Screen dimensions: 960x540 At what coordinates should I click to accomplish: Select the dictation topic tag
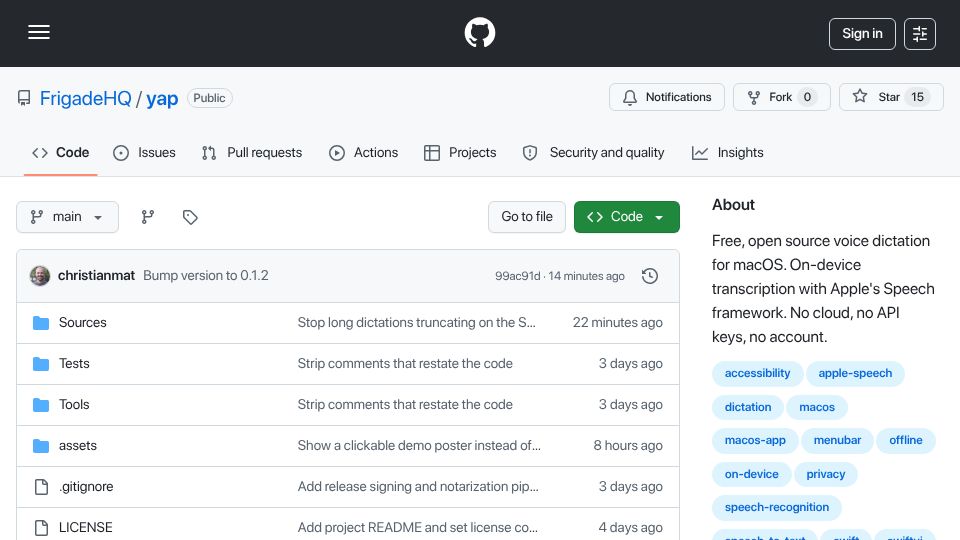click(x=748, y=407)
